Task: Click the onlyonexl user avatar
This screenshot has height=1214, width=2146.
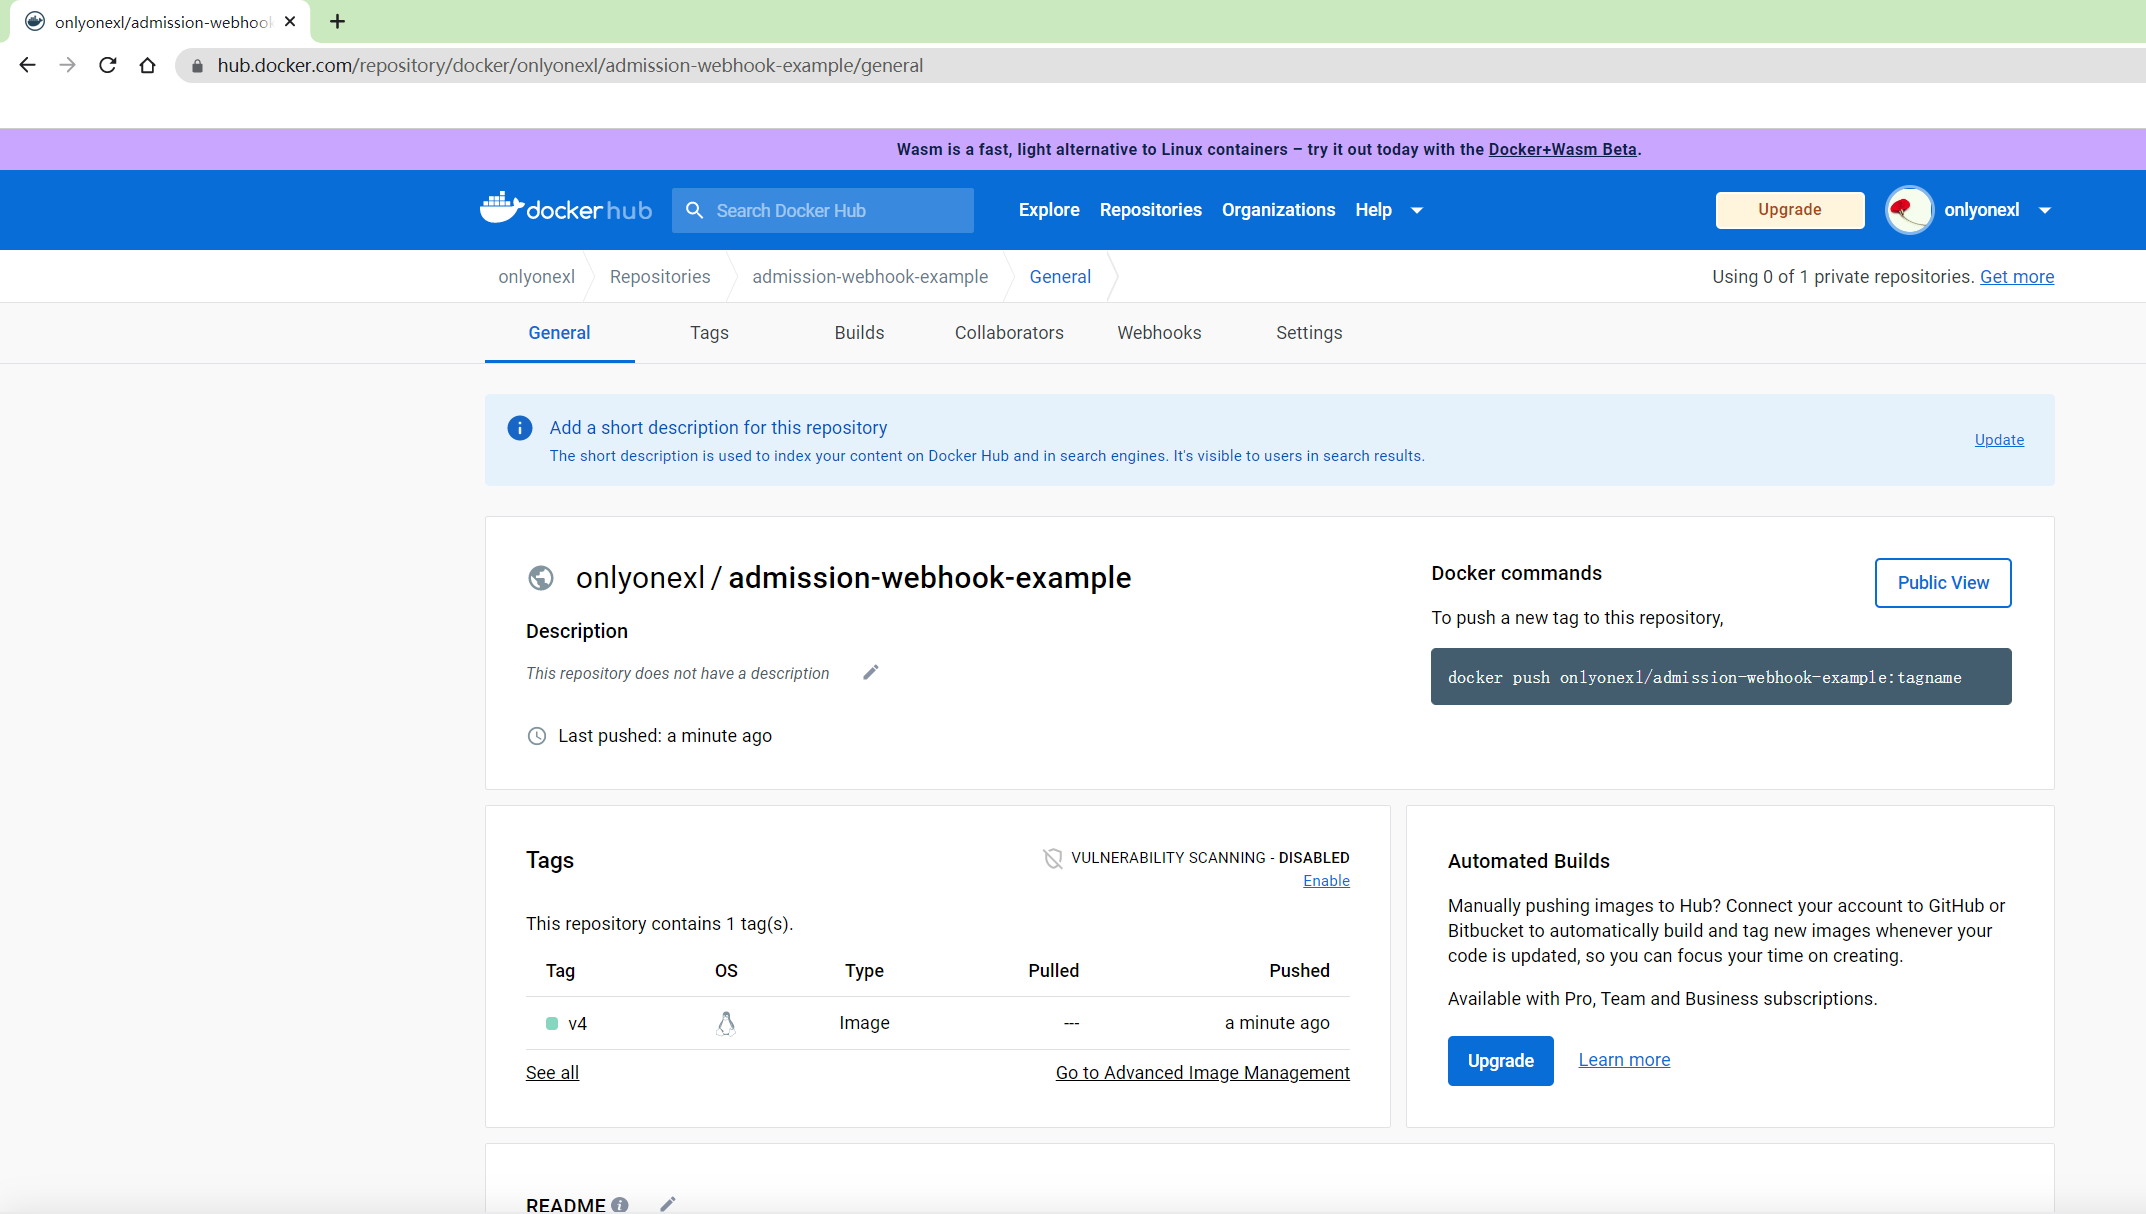Action: click(x=1909, y=210)
